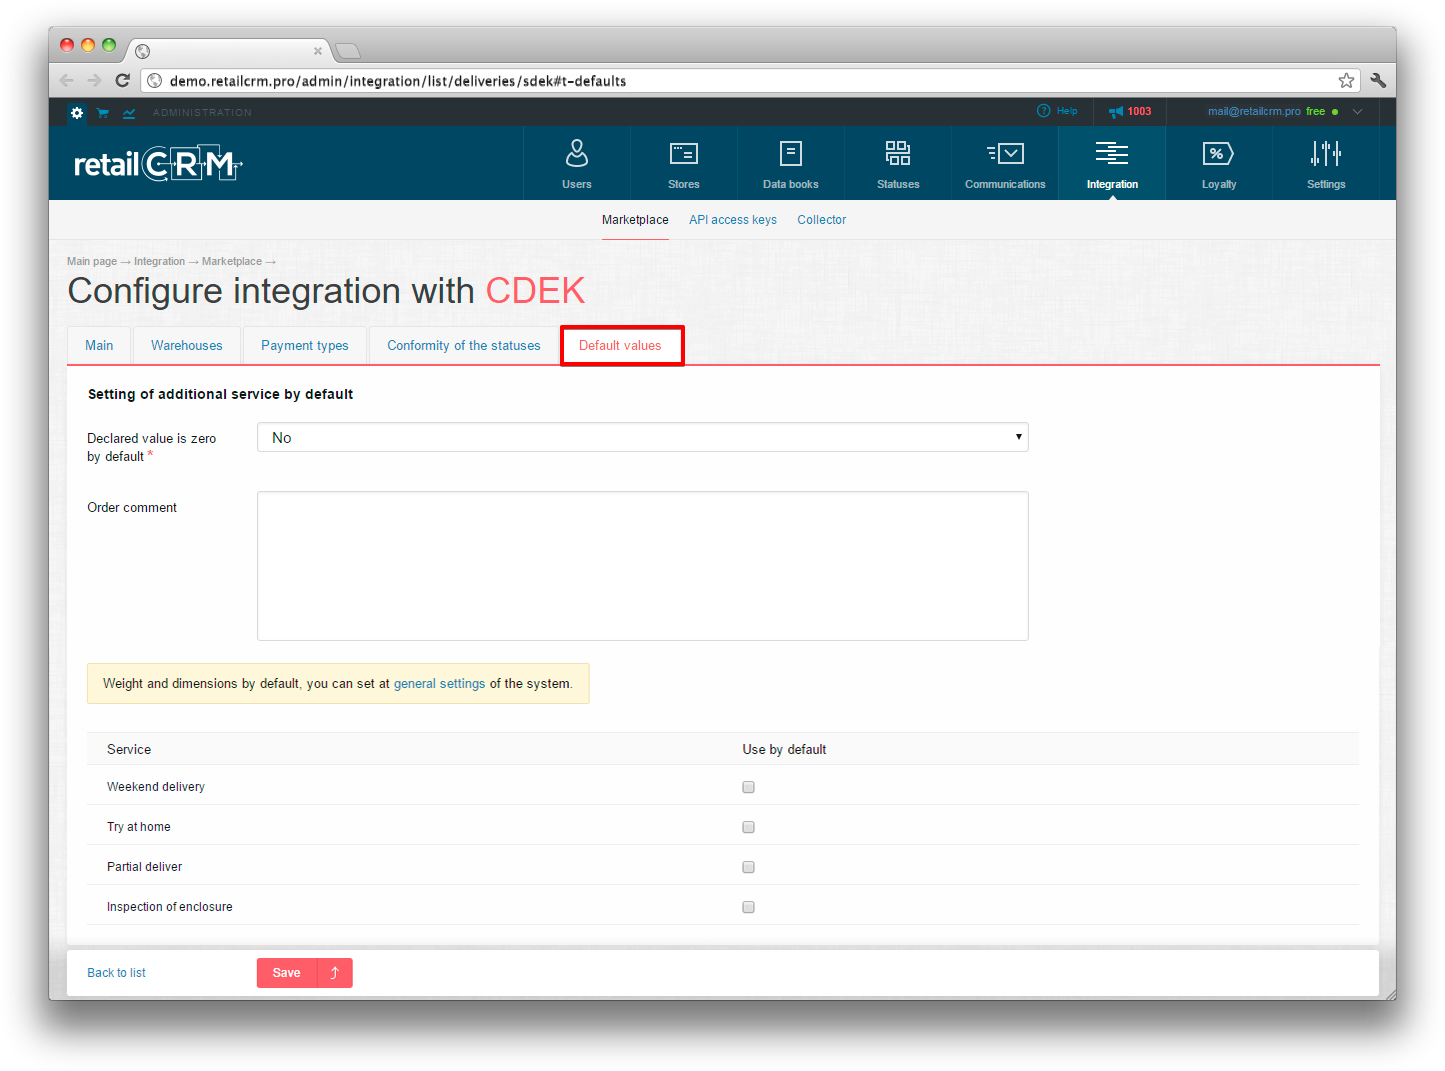This screenshot has height=1071, width=1445.
Task: Close the browser tab with the x
Action: [318, 51]
